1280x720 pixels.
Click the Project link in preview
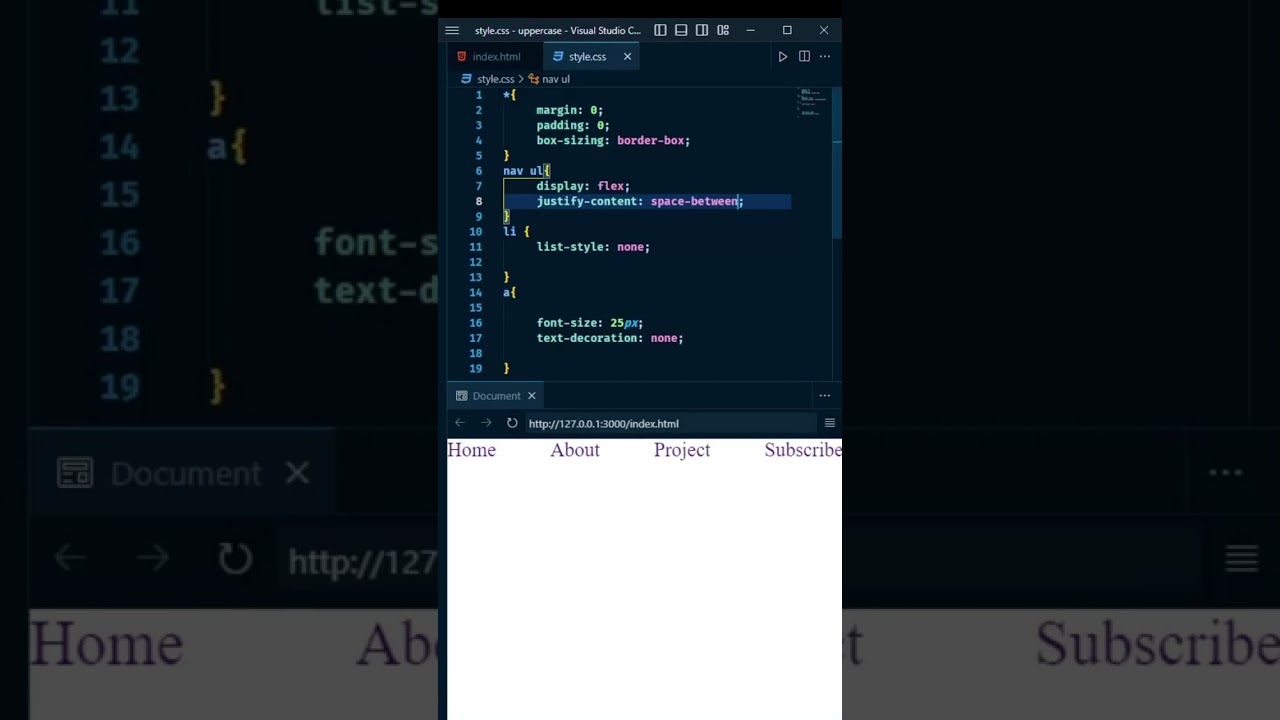[x=682, y=450]
